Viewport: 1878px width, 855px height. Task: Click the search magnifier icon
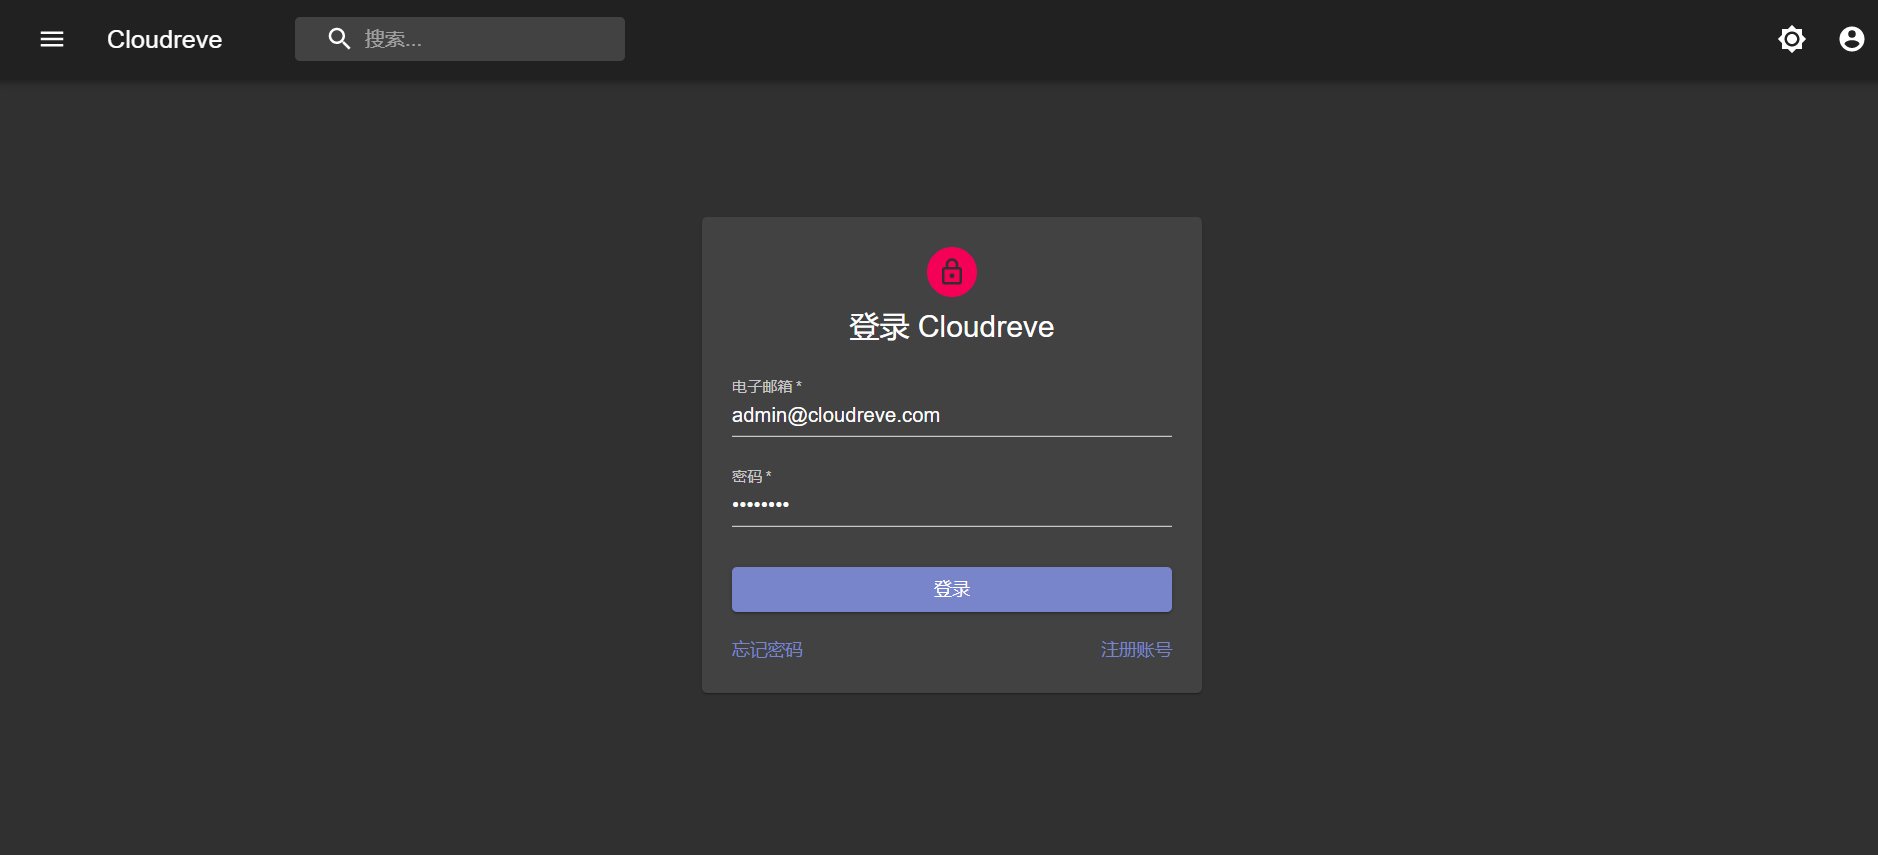(340, 39)
